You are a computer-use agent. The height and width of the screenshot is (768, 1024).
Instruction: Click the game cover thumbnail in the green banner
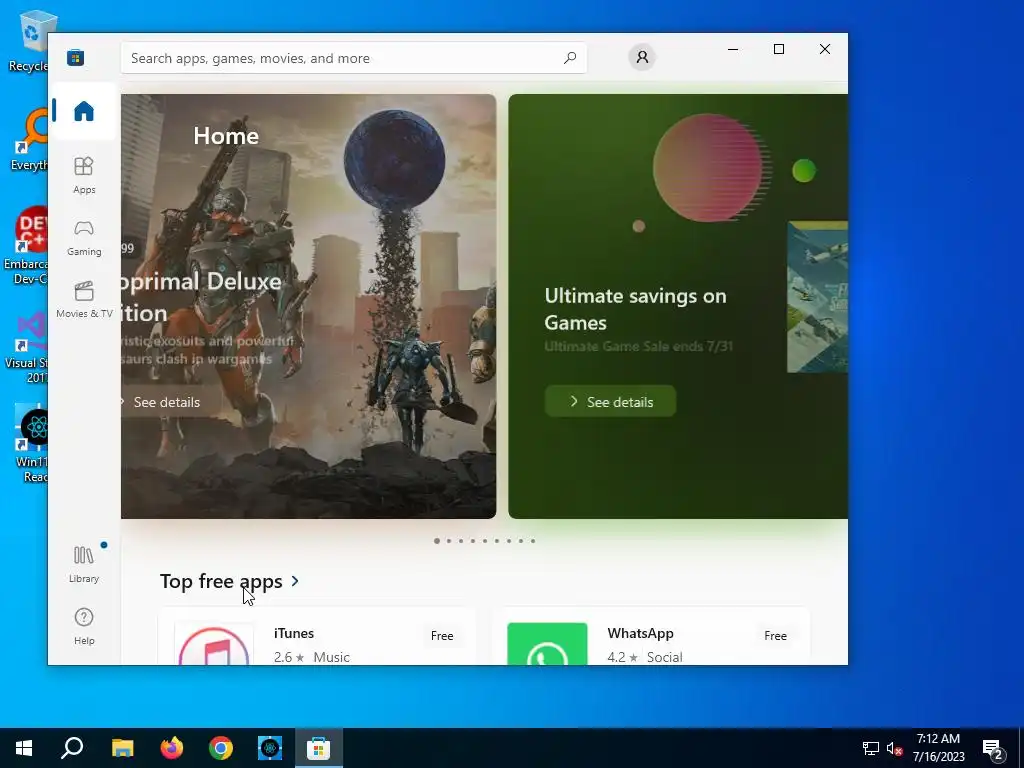pos(817,297)
